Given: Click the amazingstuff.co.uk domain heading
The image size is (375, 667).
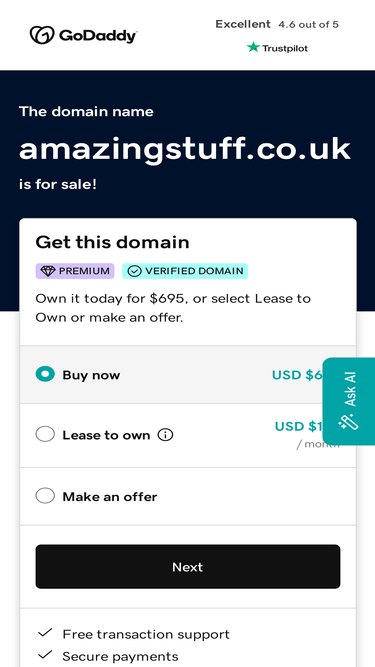Looking at the screenshot, I should coord(185,149).
